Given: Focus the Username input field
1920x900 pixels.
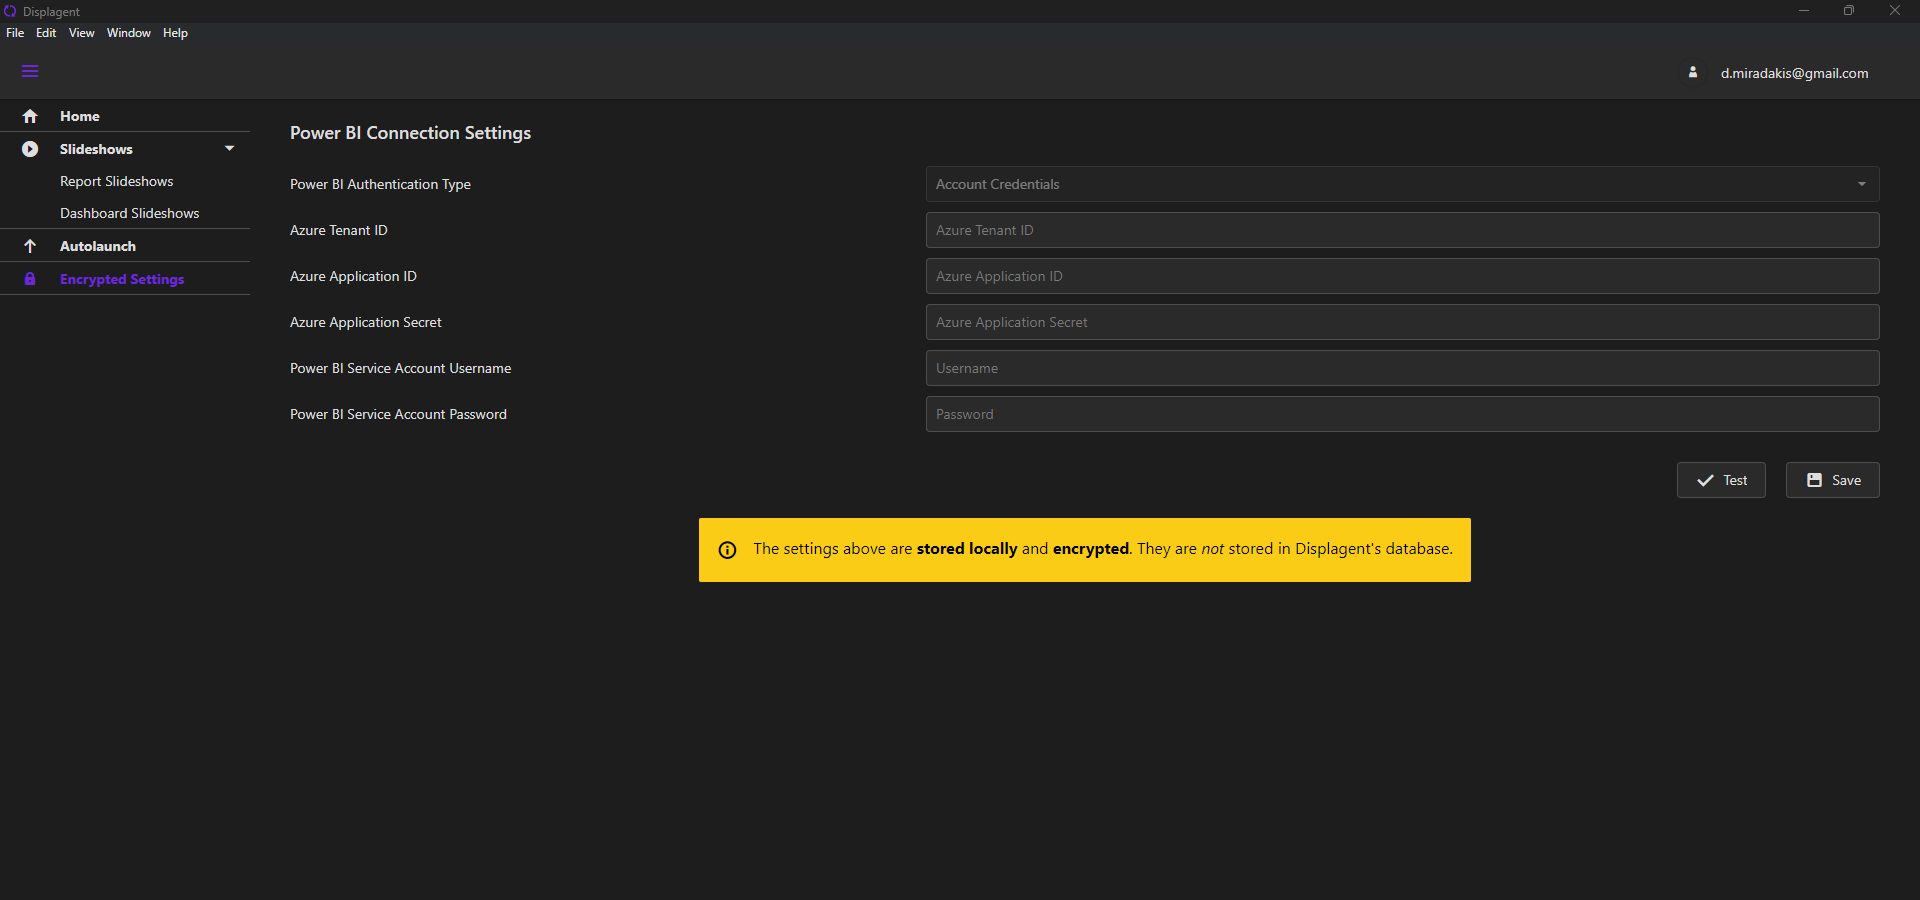Looking at the screenshot, I should tap(1402, 368).
